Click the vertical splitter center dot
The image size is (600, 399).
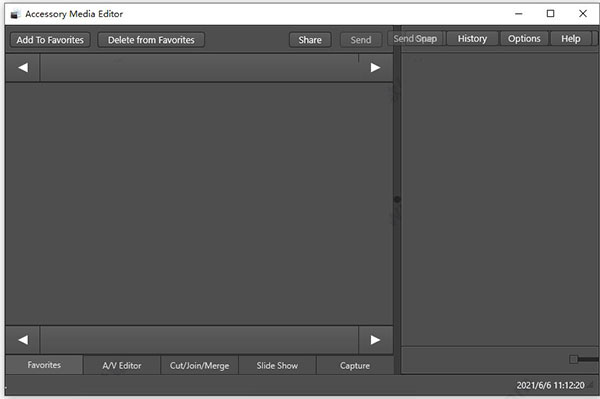pos(397,199)
